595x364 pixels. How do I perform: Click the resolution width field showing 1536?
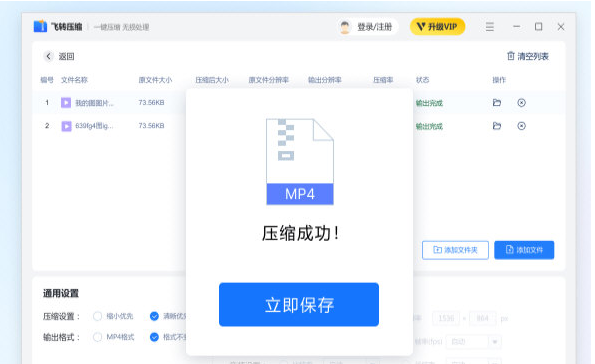pos(446,318)
